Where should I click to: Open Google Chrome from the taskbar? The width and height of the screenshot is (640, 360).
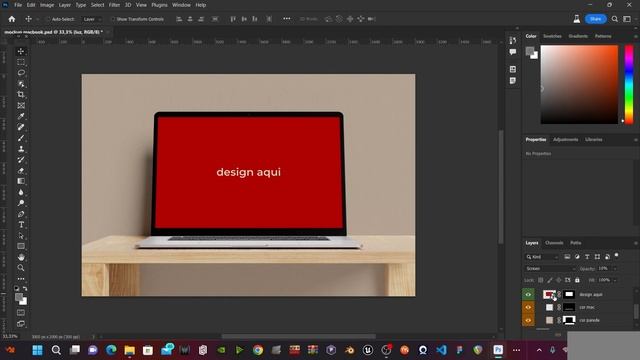click(x=258, y=350)
